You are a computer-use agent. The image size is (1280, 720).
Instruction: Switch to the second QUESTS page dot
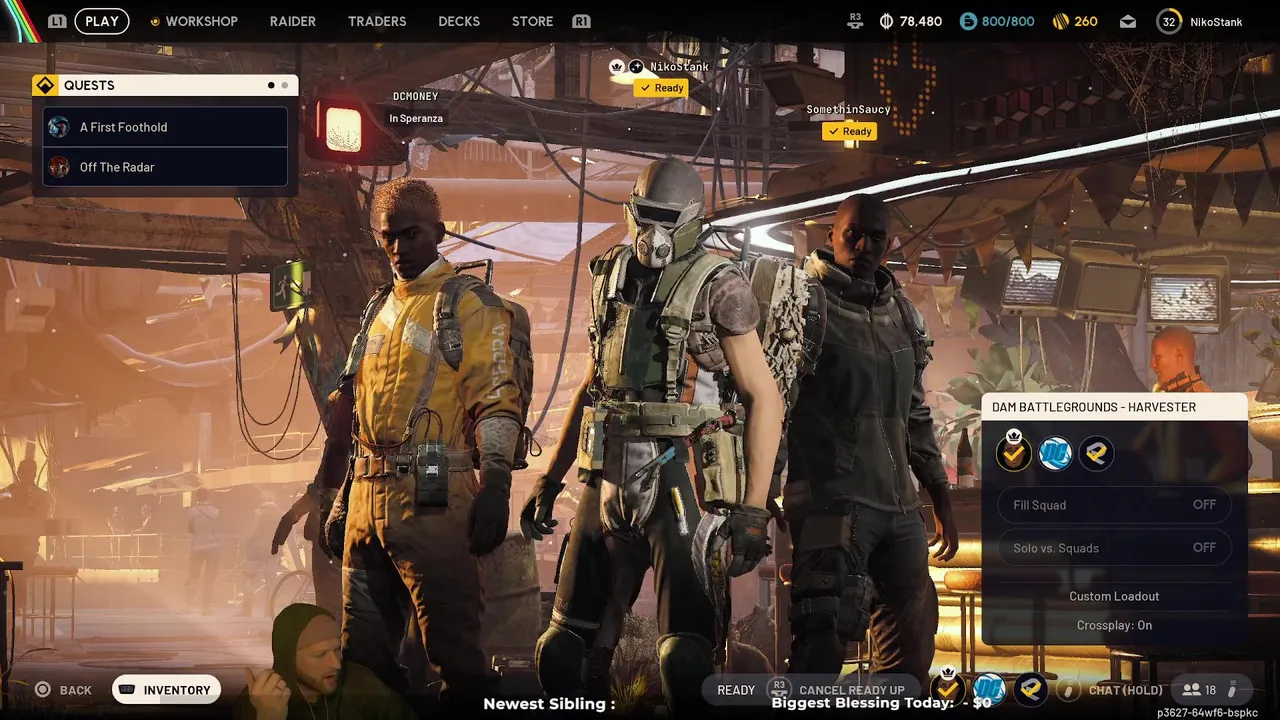tap(285, 85)
